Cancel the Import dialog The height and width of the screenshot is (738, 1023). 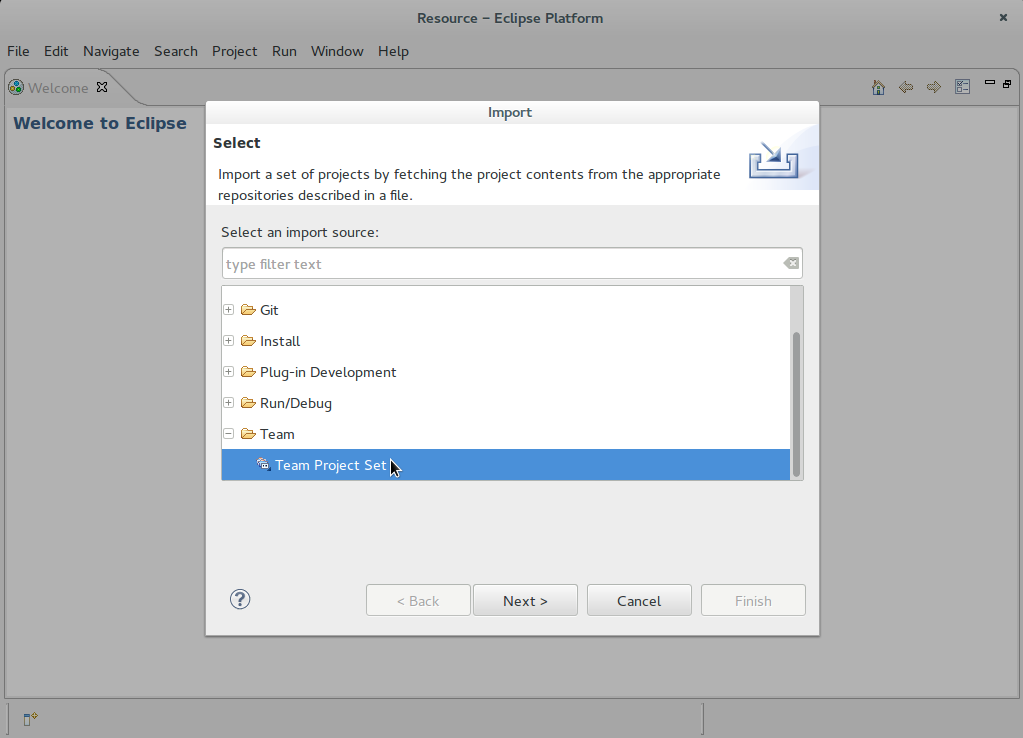pyautogui.click(x=638, y=600)
